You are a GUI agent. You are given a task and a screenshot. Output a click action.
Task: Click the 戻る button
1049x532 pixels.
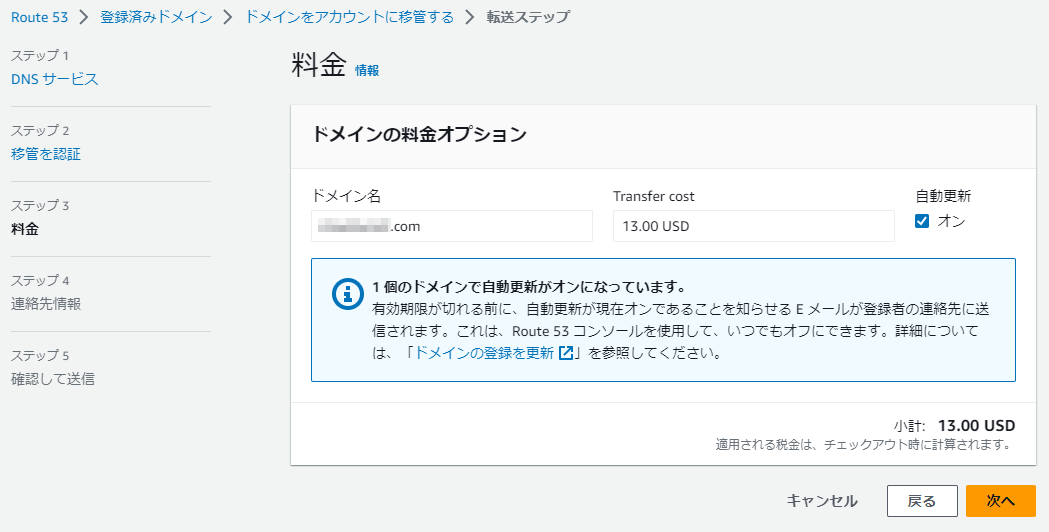tap(921, 501)
